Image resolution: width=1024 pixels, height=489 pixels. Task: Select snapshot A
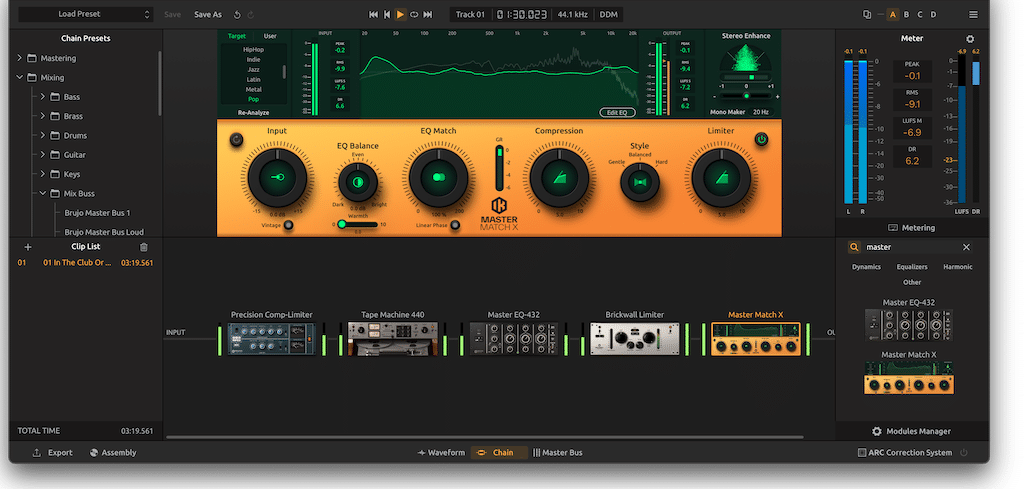click(x=892, y=14)
